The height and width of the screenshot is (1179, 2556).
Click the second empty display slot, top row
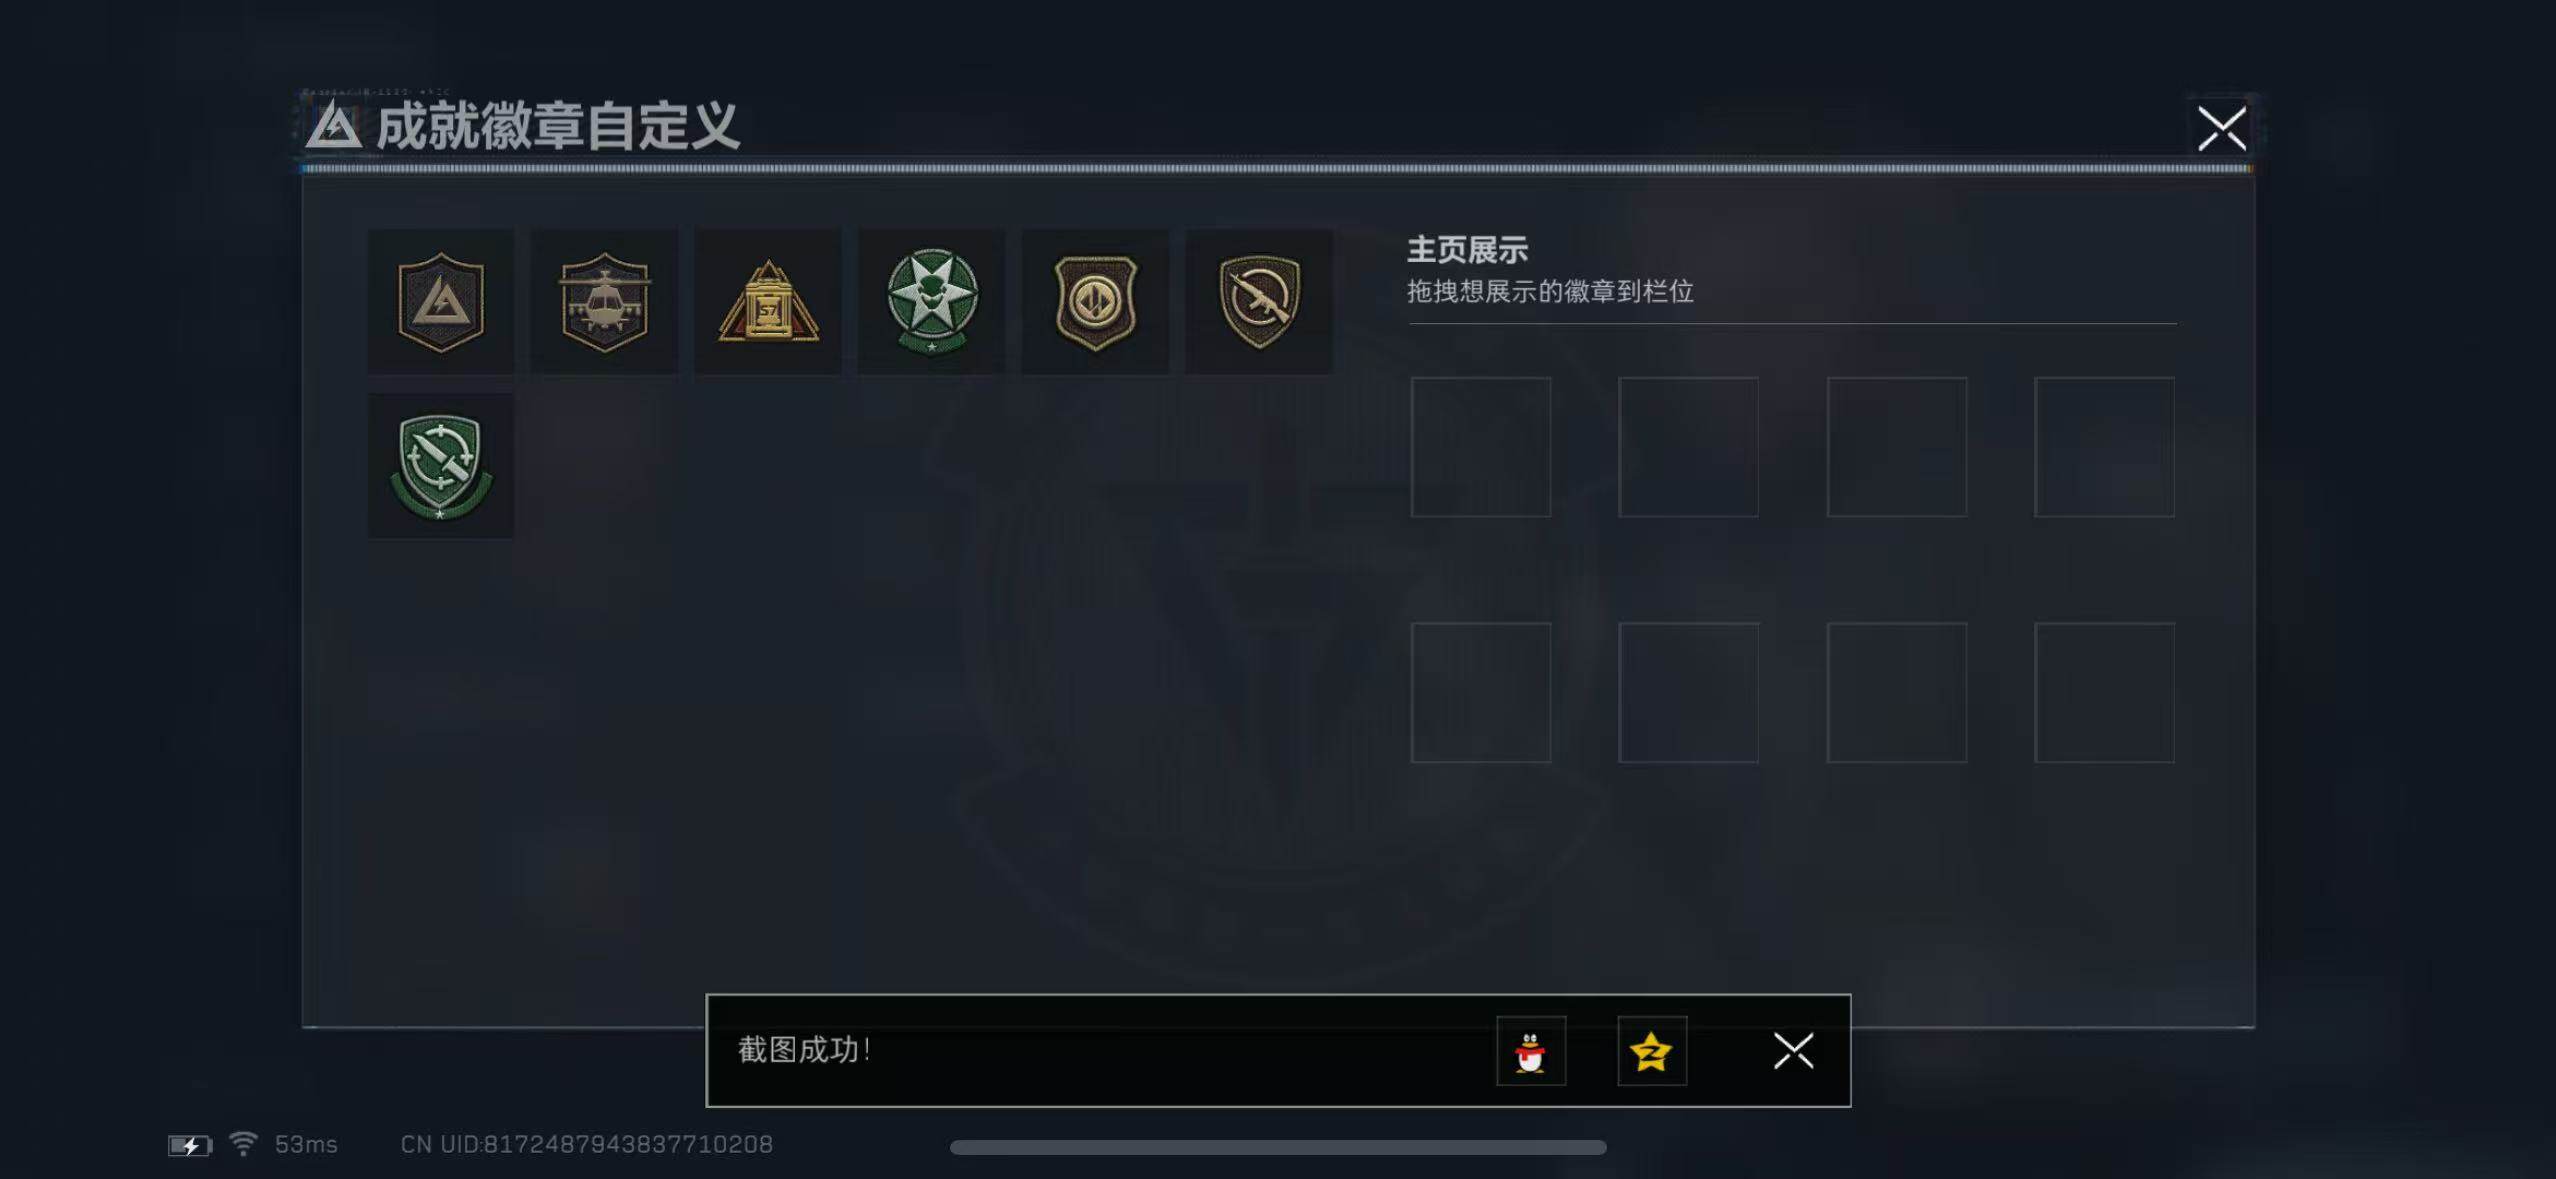(x=1689, y=447)
